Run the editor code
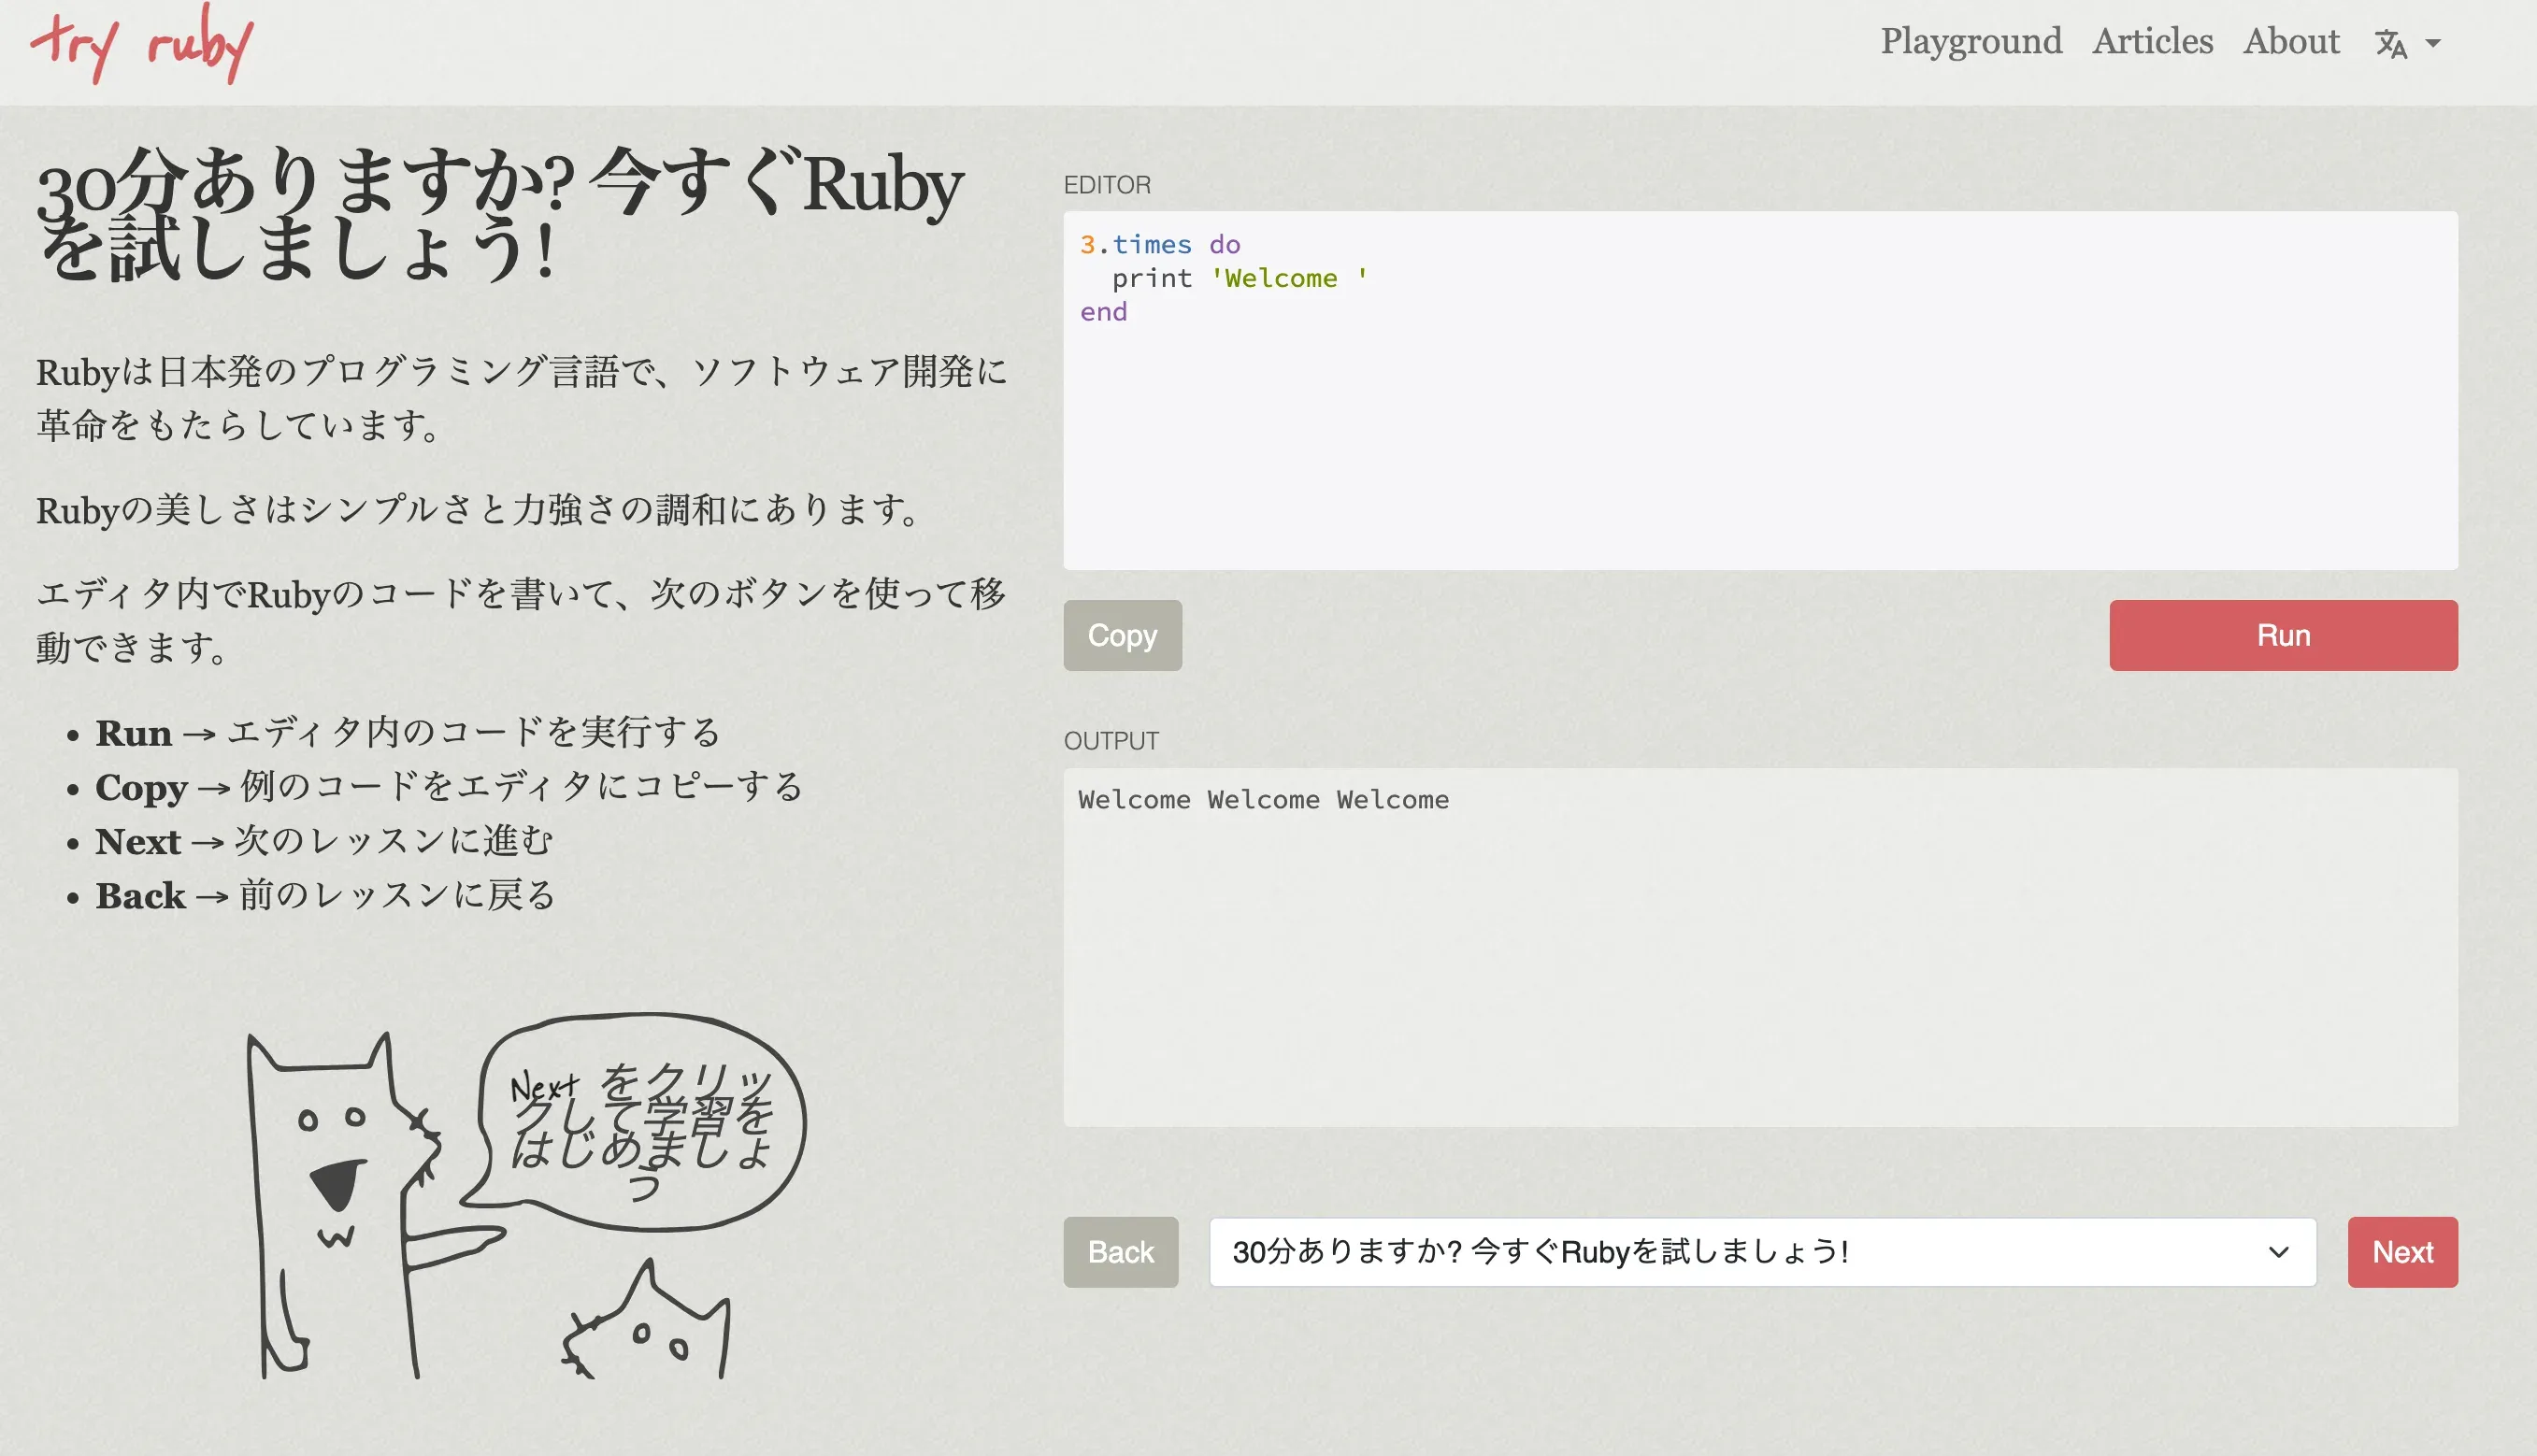The image size is (2537, 1456). coord(2283,635)
